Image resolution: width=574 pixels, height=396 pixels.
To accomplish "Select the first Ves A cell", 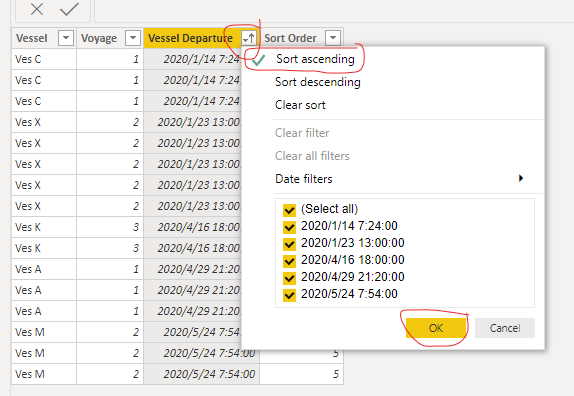I will click(x=44, y=269).
